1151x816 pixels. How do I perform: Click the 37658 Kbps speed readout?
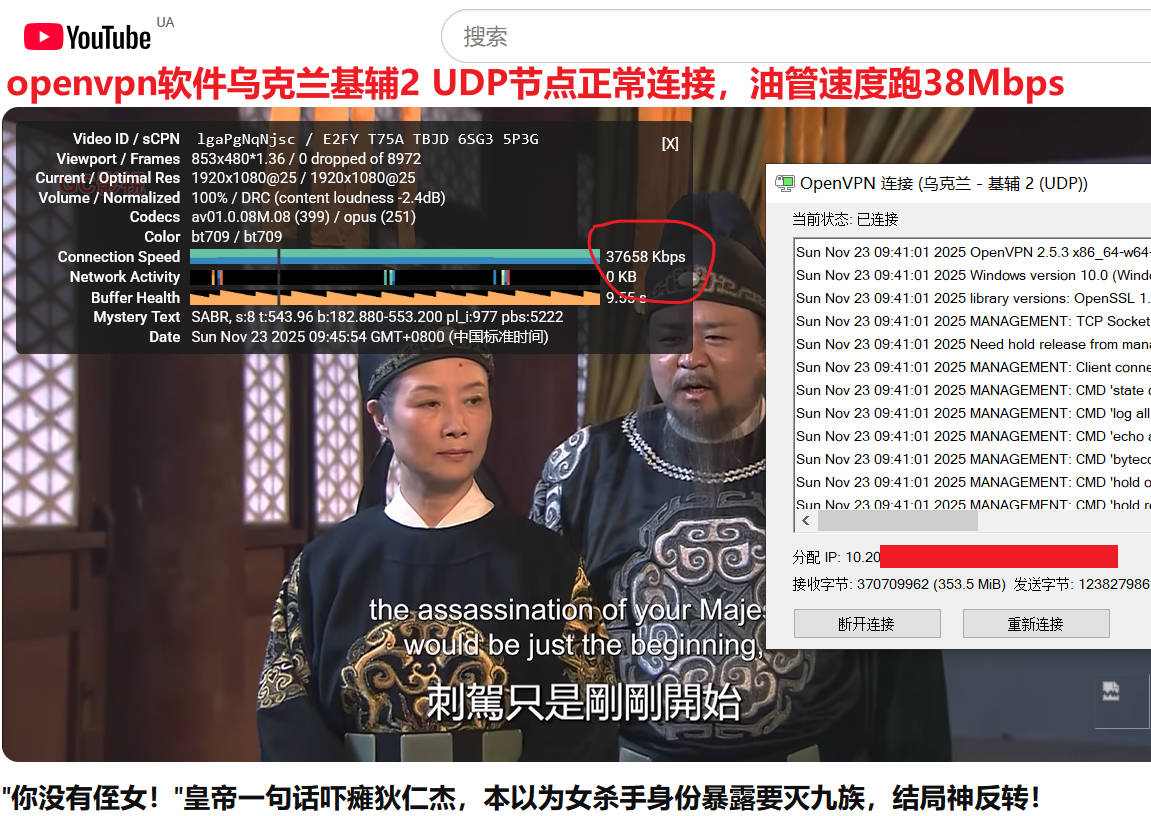645,257
